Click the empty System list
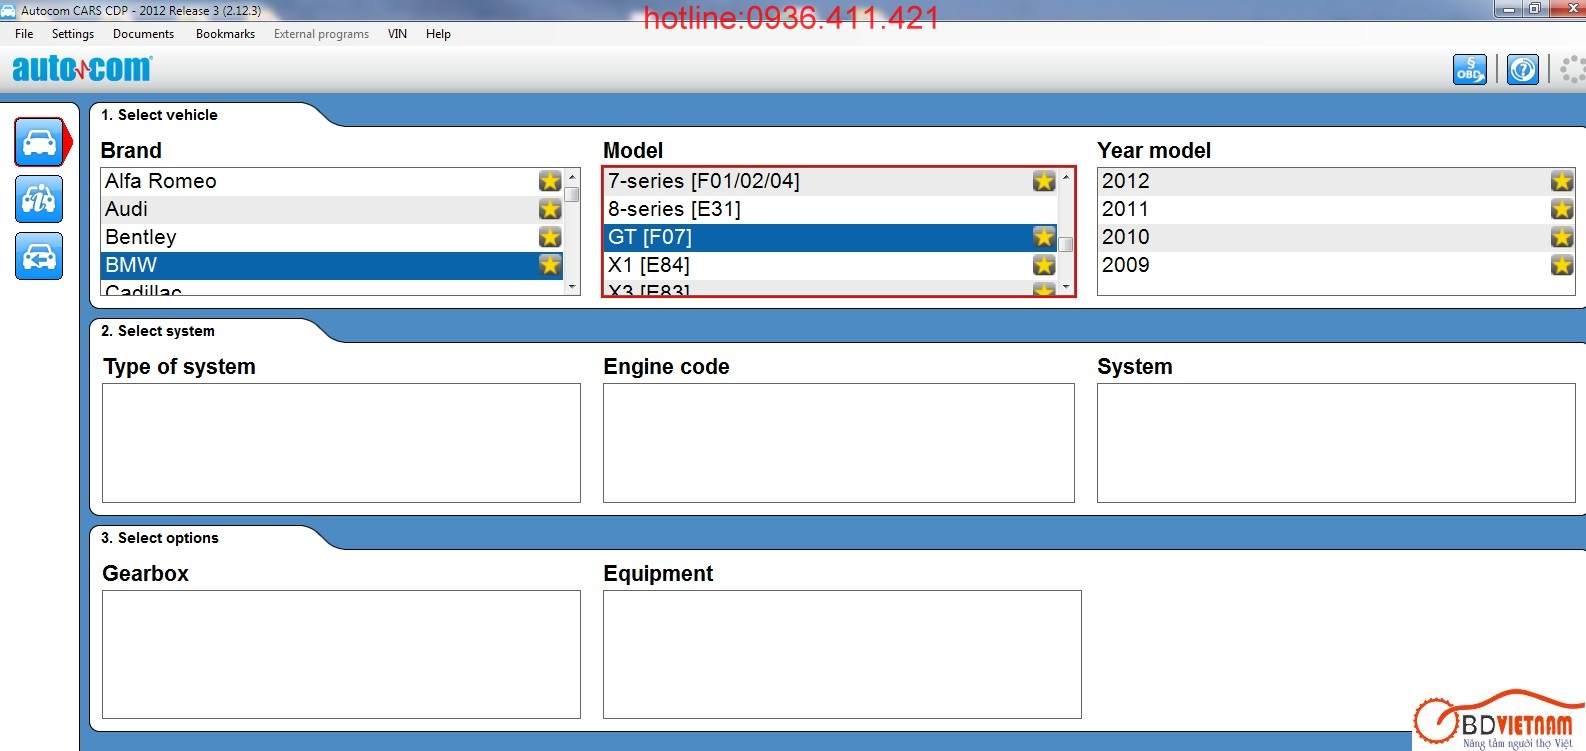The width and height of the screenshot is (1586, 751). pos(1336,443)
